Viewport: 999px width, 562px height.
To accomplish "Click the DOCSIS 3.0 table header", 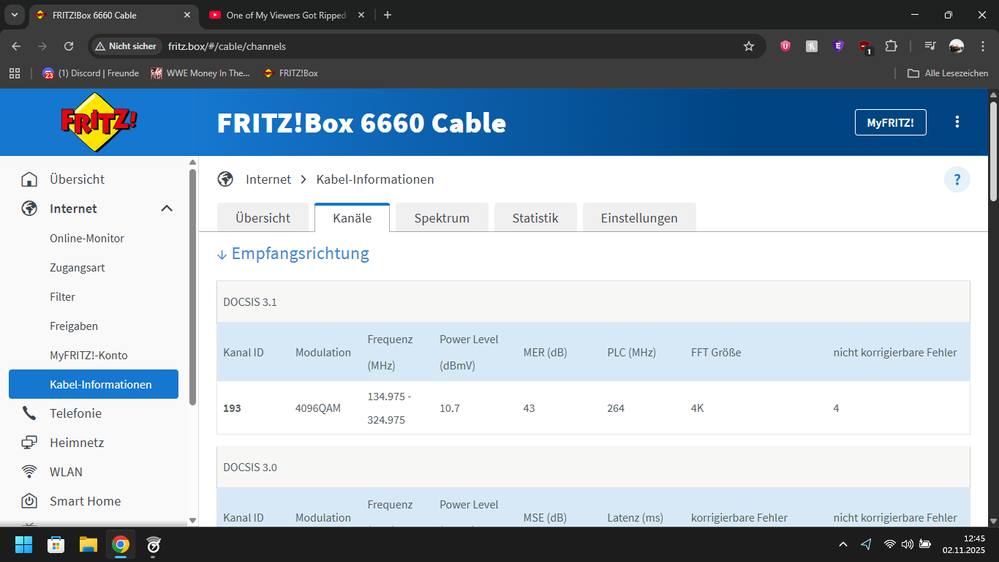I will pos(593,467).
